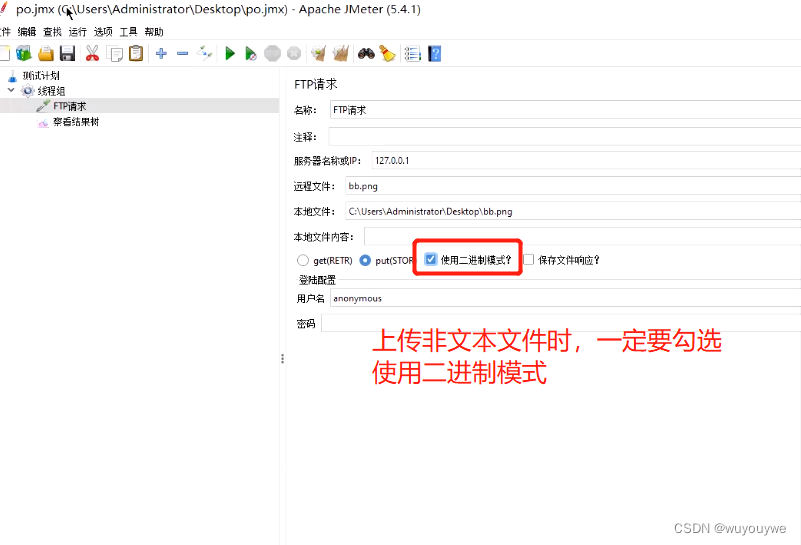
Task: Collapse all with the blue minus icon
Action: point(182,53)
